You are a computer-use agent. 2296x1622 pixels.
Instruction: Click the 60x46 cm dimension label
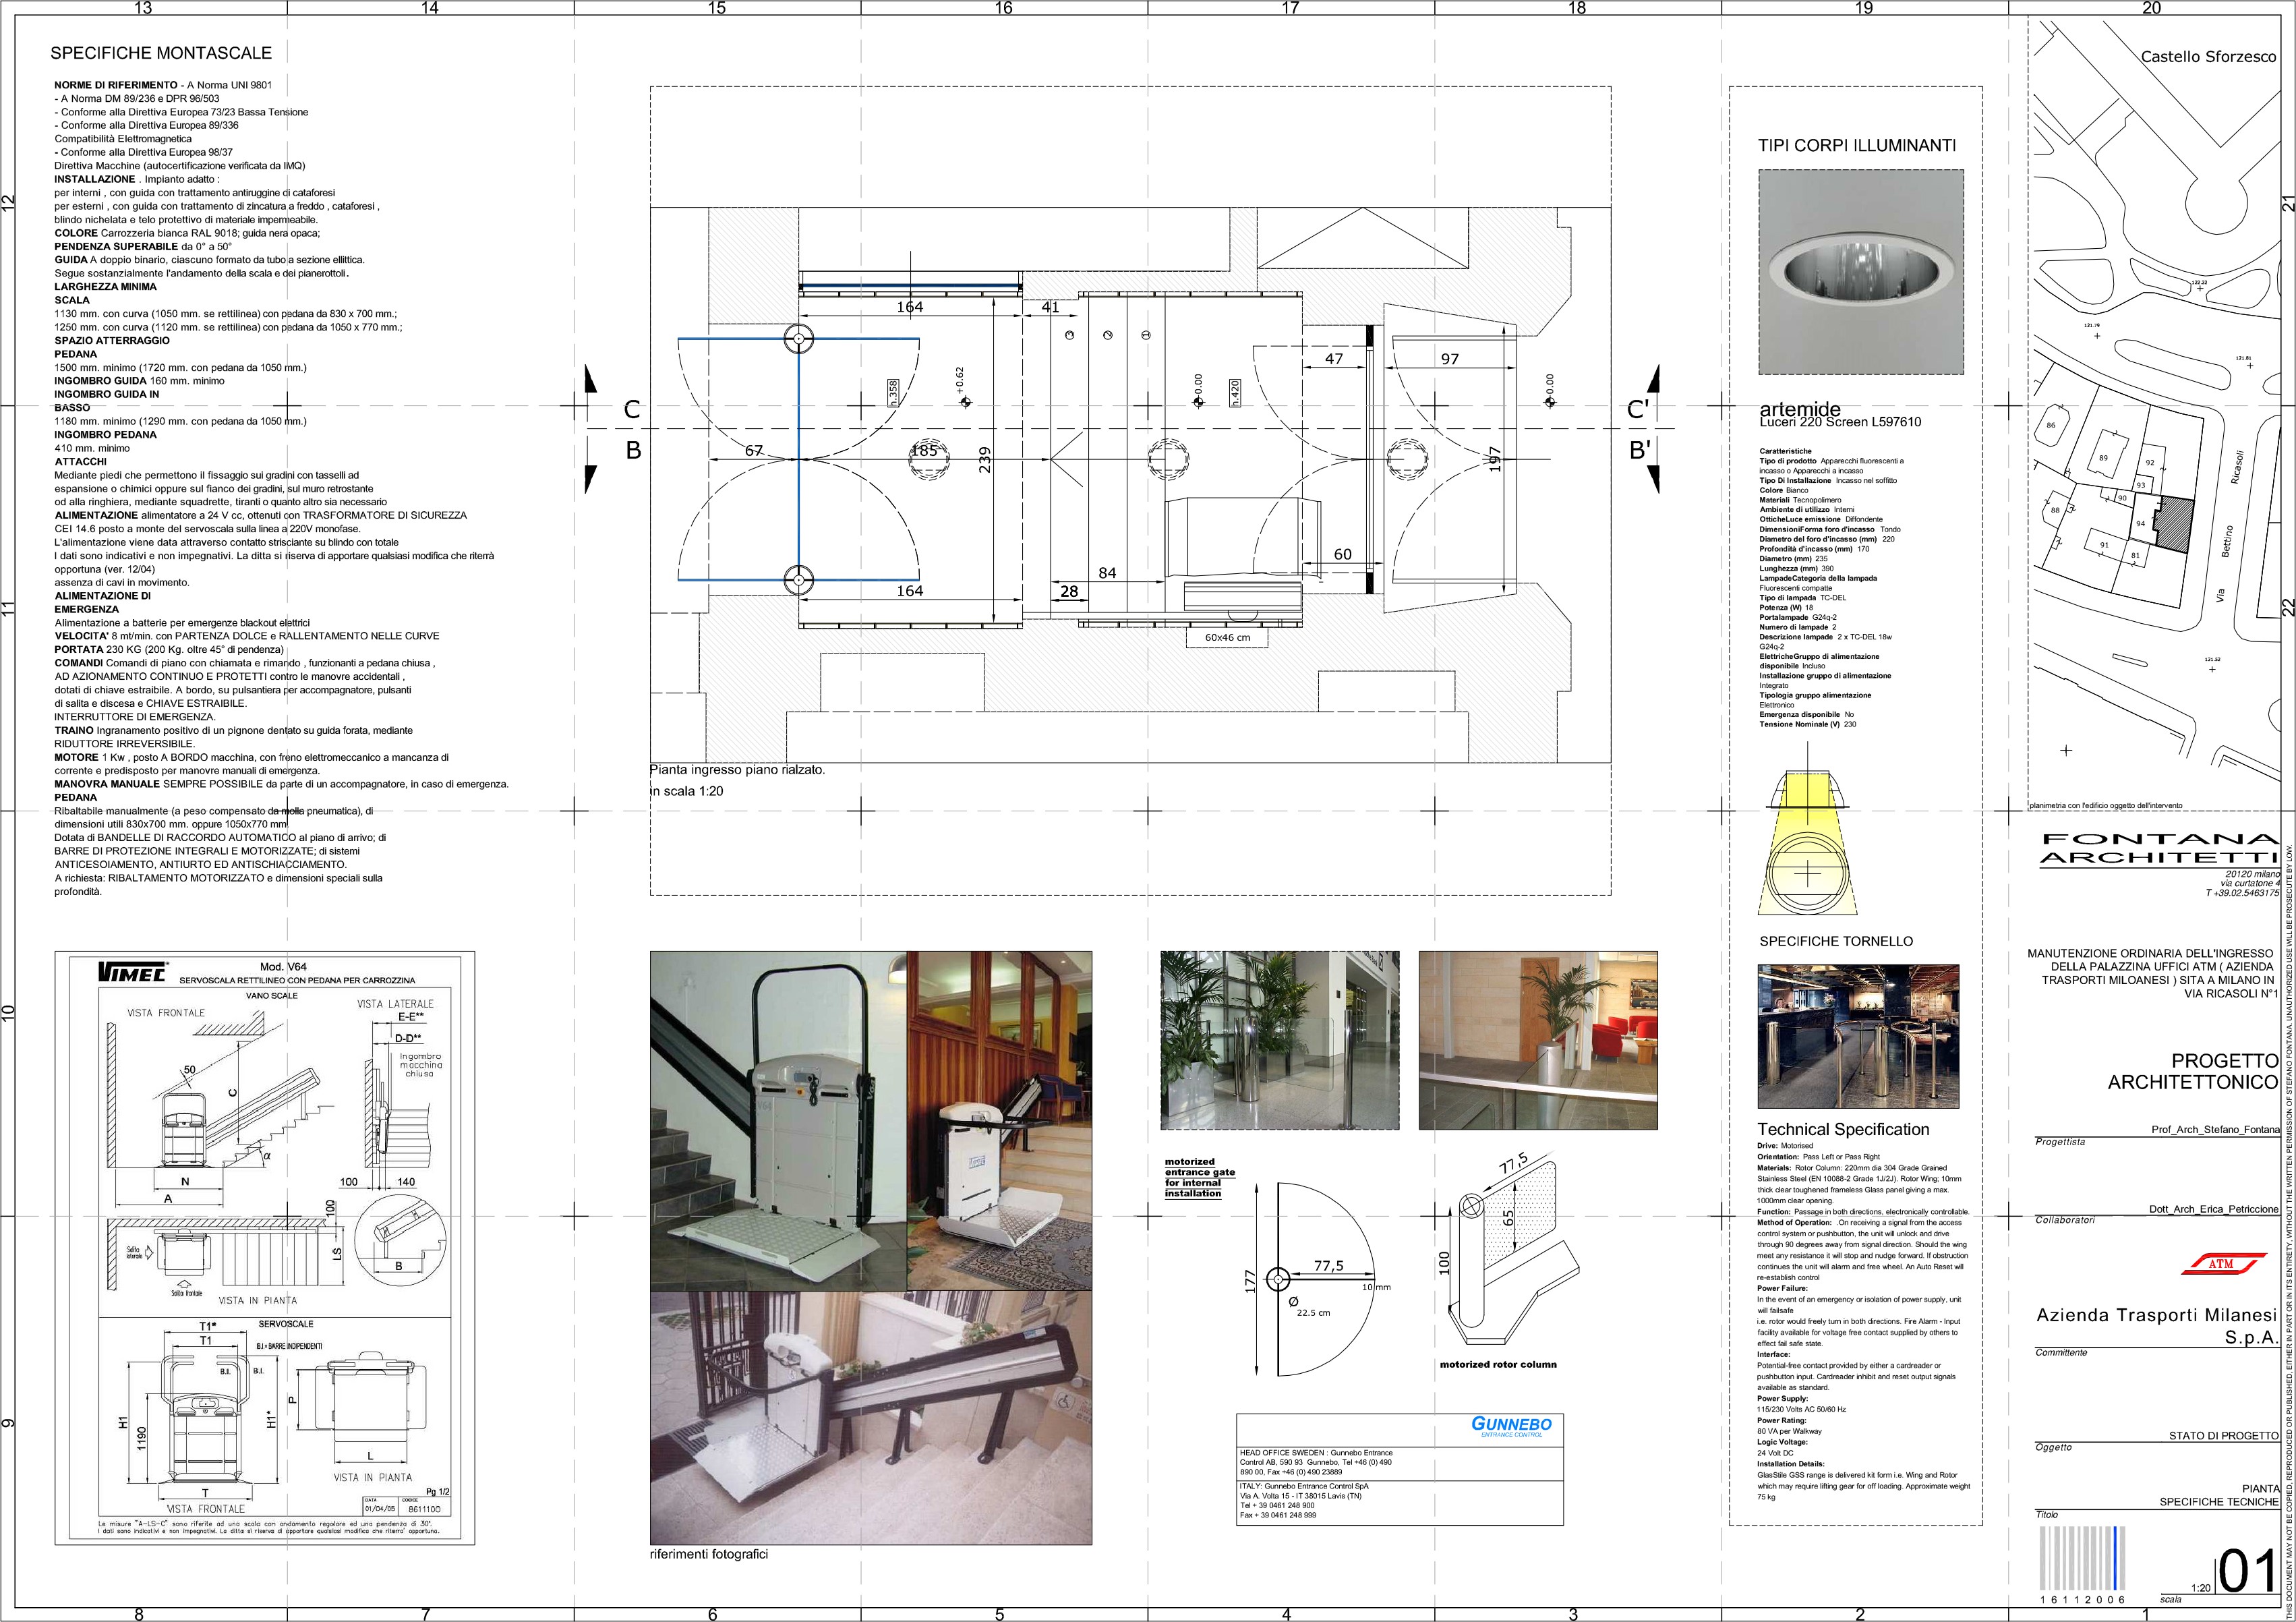[1227, 637]
